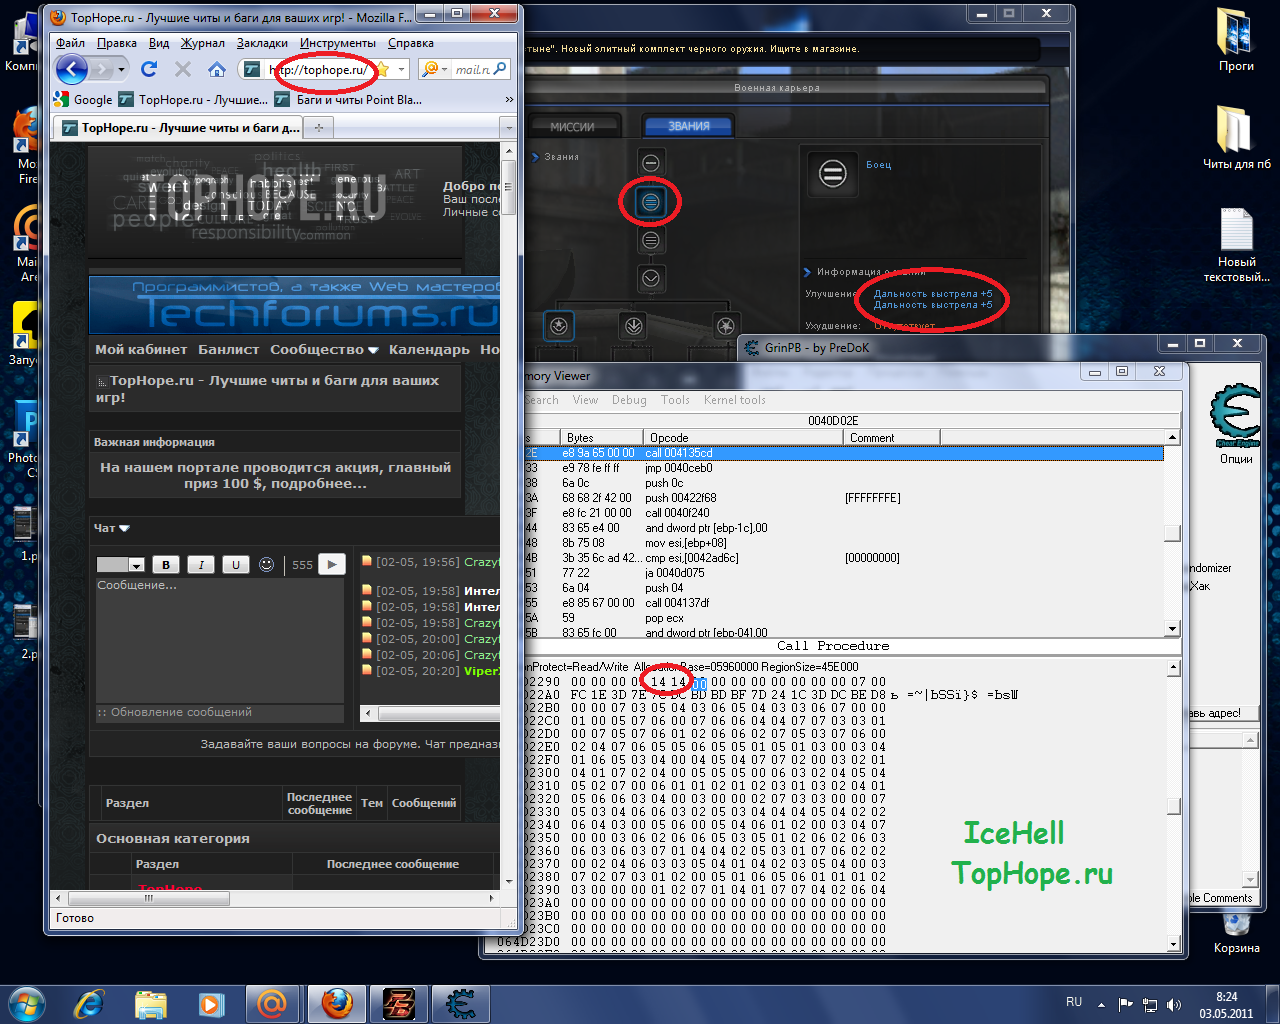
Task: Open Windows Media Player from taskbar
Action: tap(211, 1003)
